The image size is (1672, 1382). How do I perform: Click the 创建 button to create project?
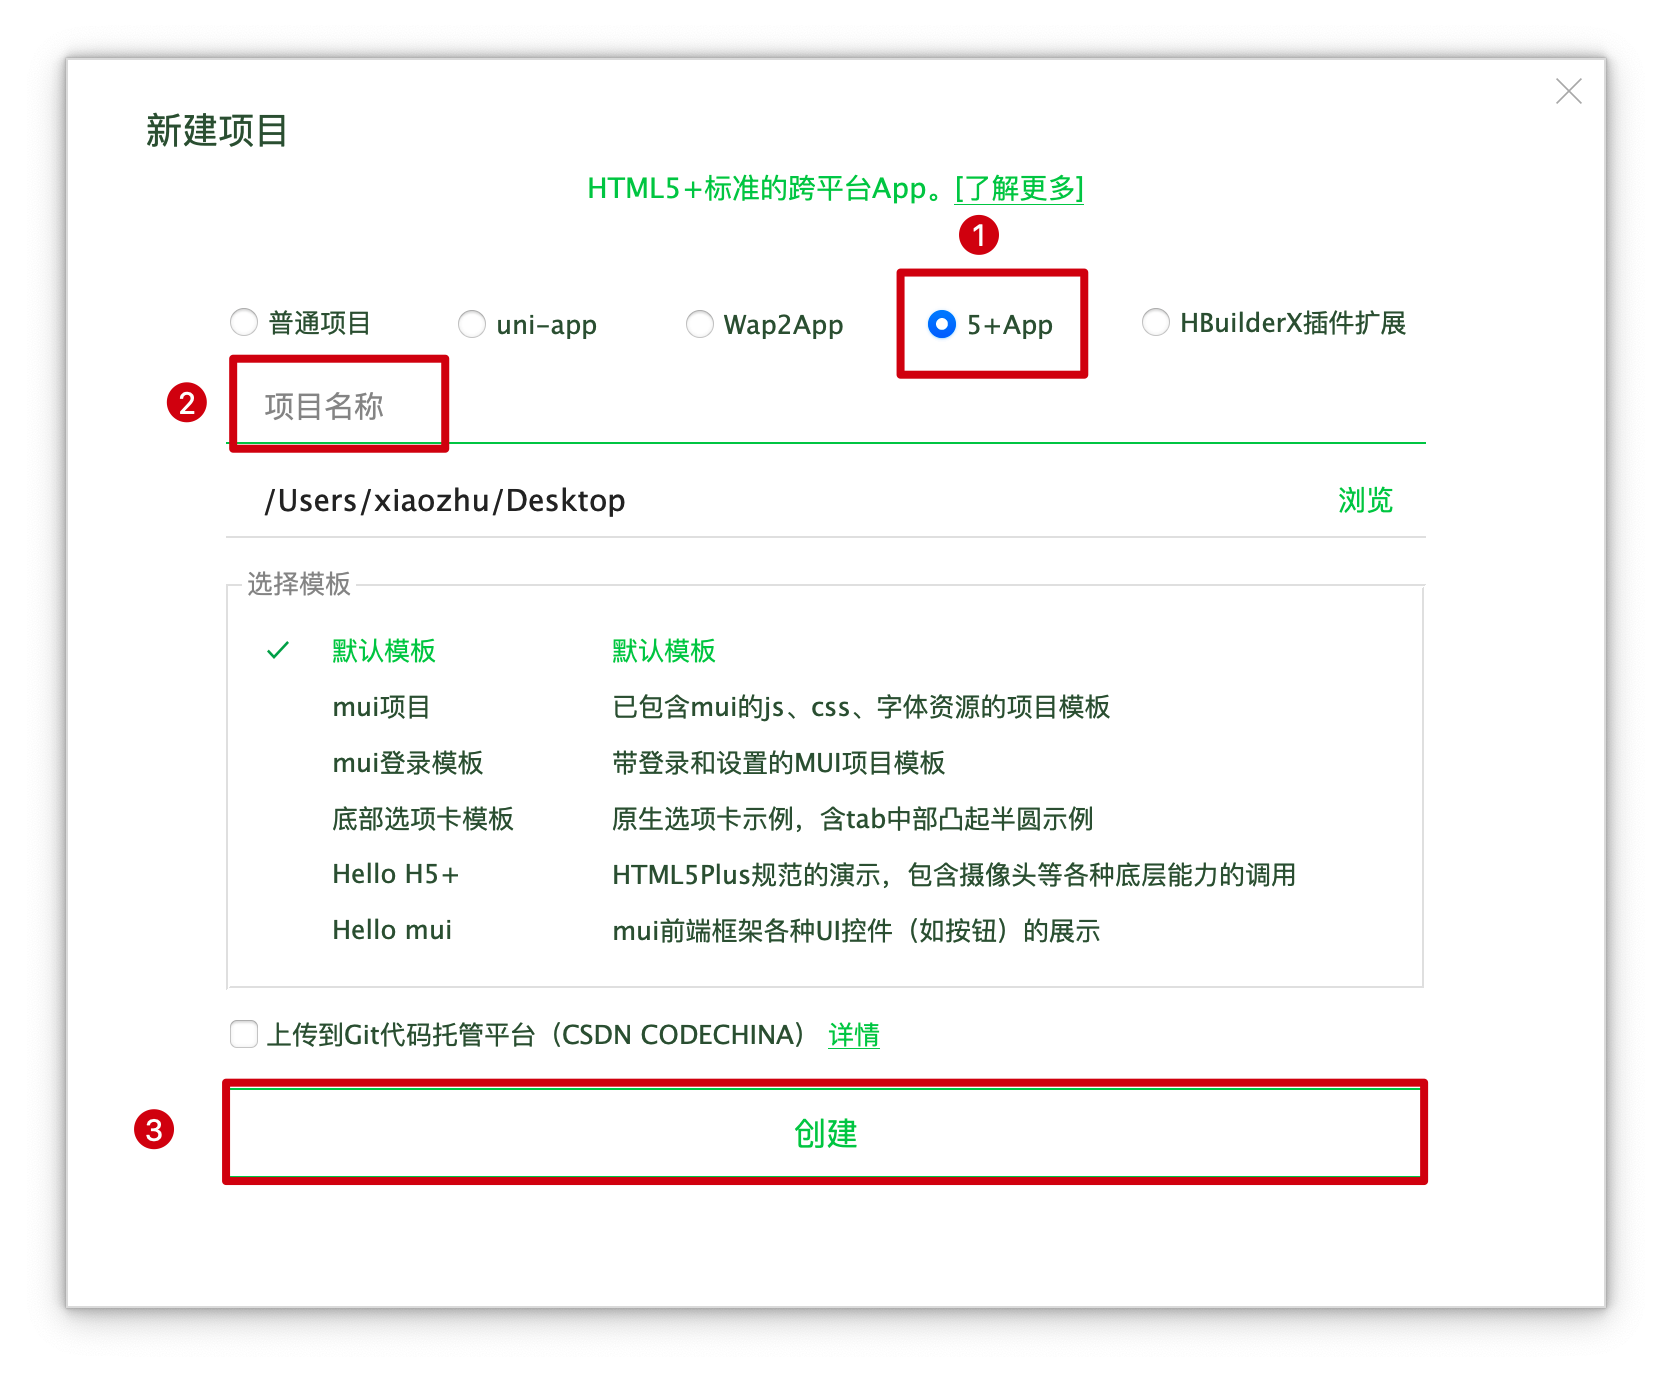[x=826, y=1133]
